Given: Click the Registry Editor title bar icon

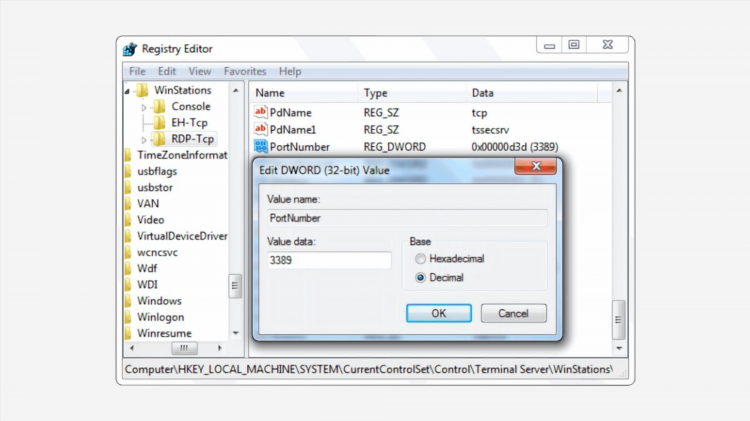Looking at the screenshot, I should [x=130, y=49].
